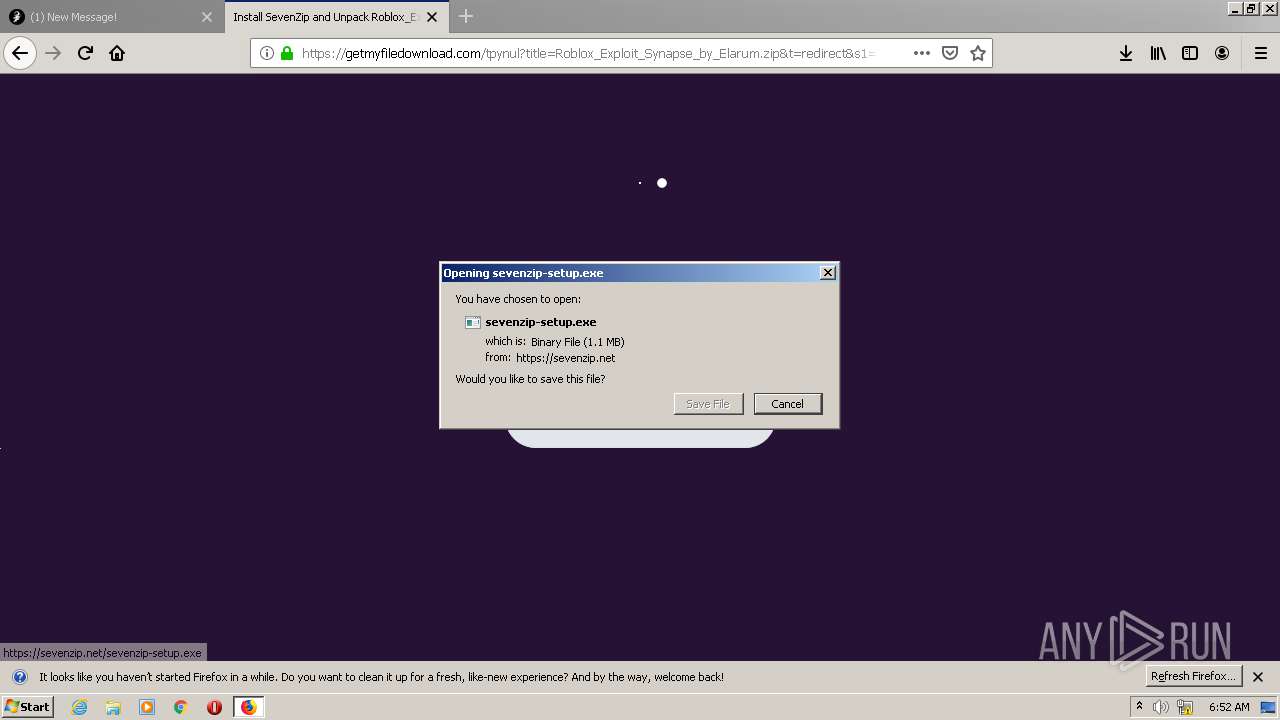Show hidden system tray icons

click(1139, 706)
